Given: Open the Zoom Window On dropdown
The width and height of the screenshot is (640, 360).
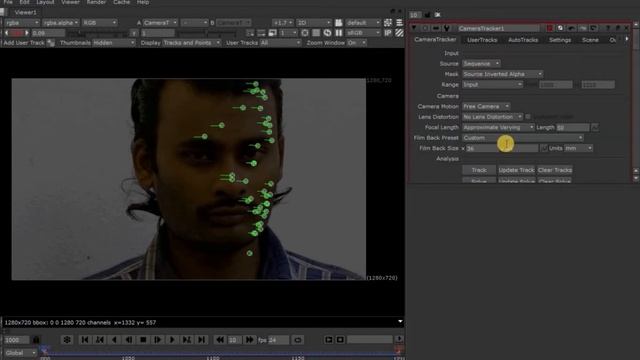Looking at the screenshot, I should point(357,42).
